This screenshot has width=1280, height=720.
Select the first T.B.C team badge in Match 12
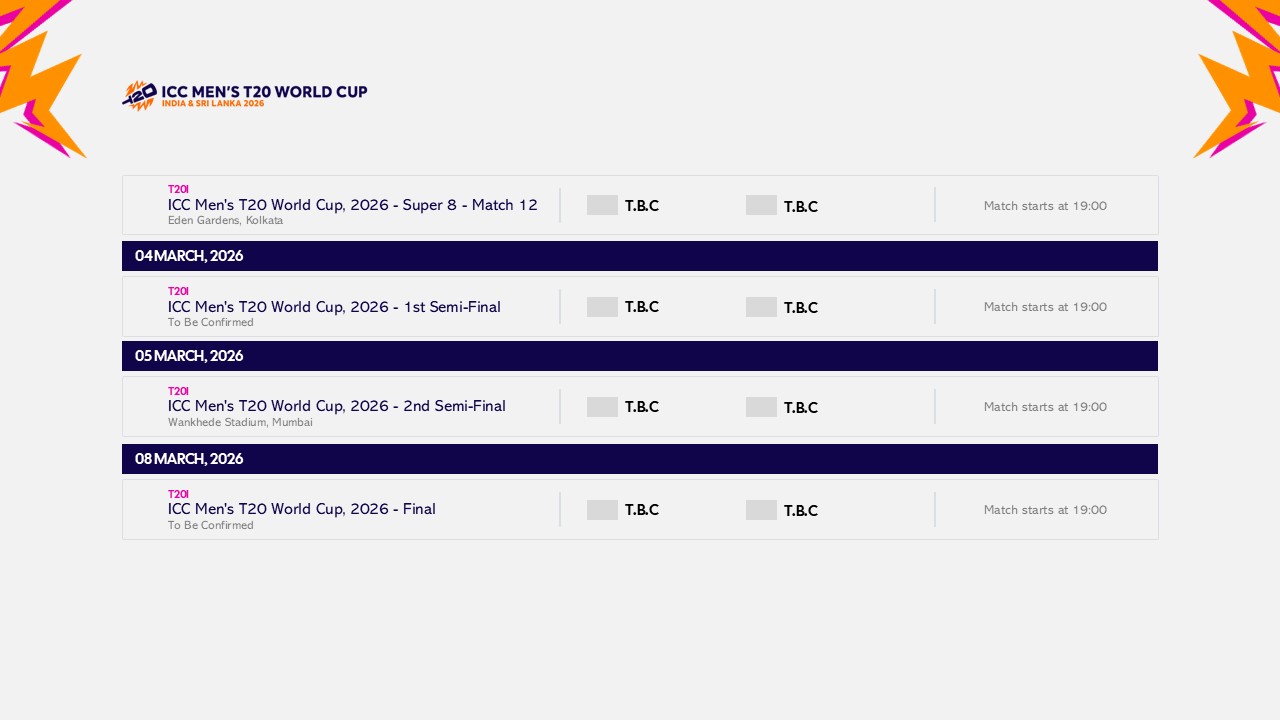601,204
